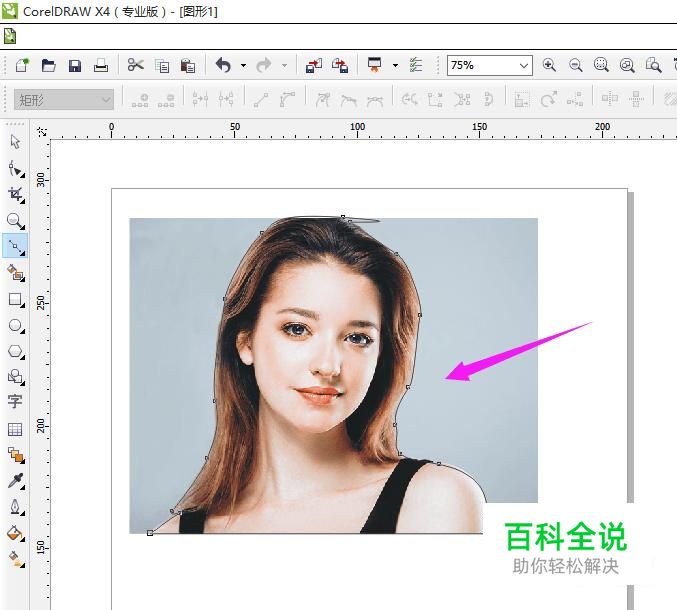Select the Ellipse tool

[16, 326]
